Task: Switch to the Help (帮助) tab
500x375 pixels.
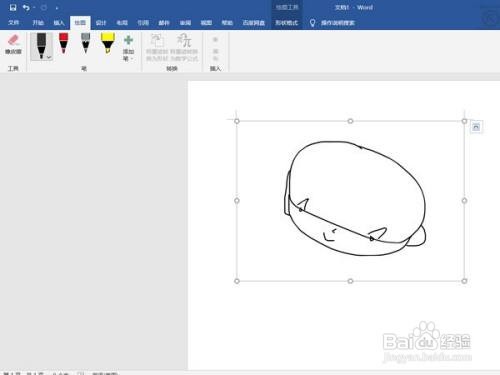Action: pyautogui.click(x=227, y=23)
